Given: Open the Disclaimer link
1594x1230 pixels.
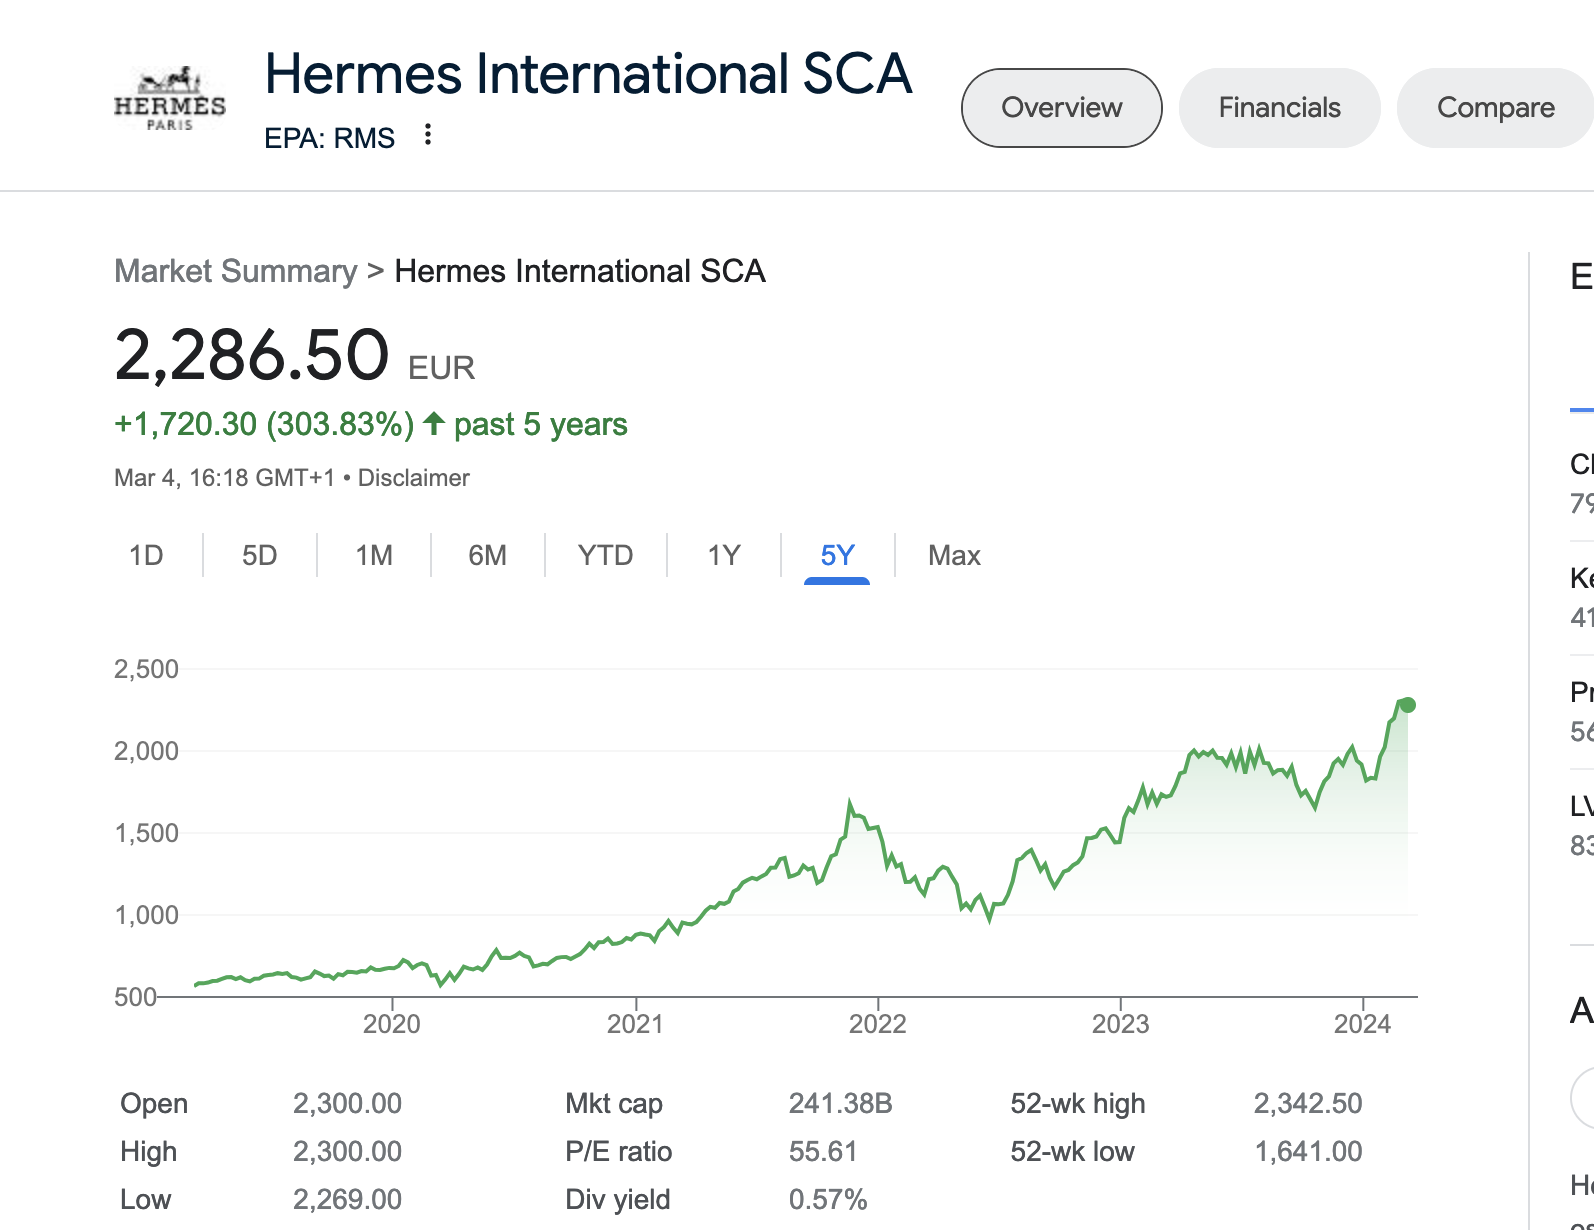Looking at the screenshot, I should pos(413,478).
